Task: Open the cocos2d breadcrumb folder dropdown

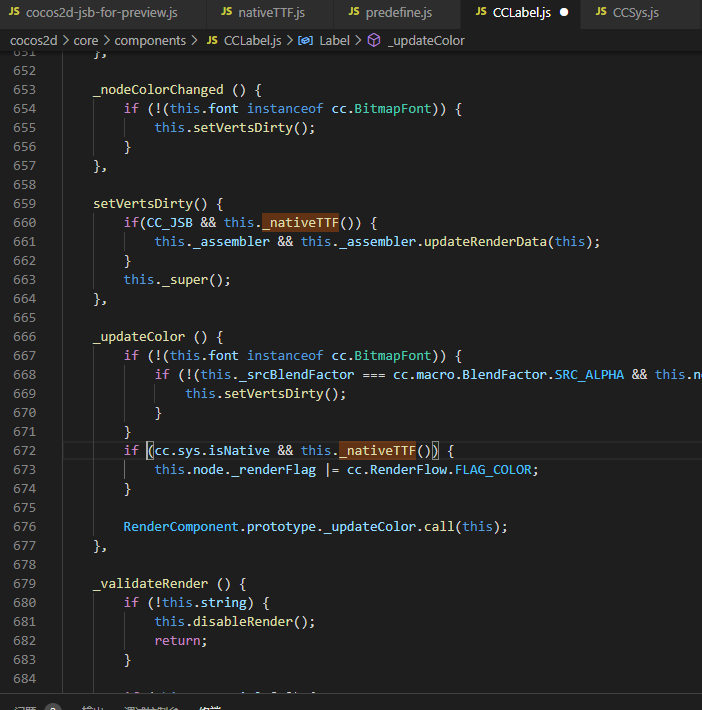Action: pos(33,41)
